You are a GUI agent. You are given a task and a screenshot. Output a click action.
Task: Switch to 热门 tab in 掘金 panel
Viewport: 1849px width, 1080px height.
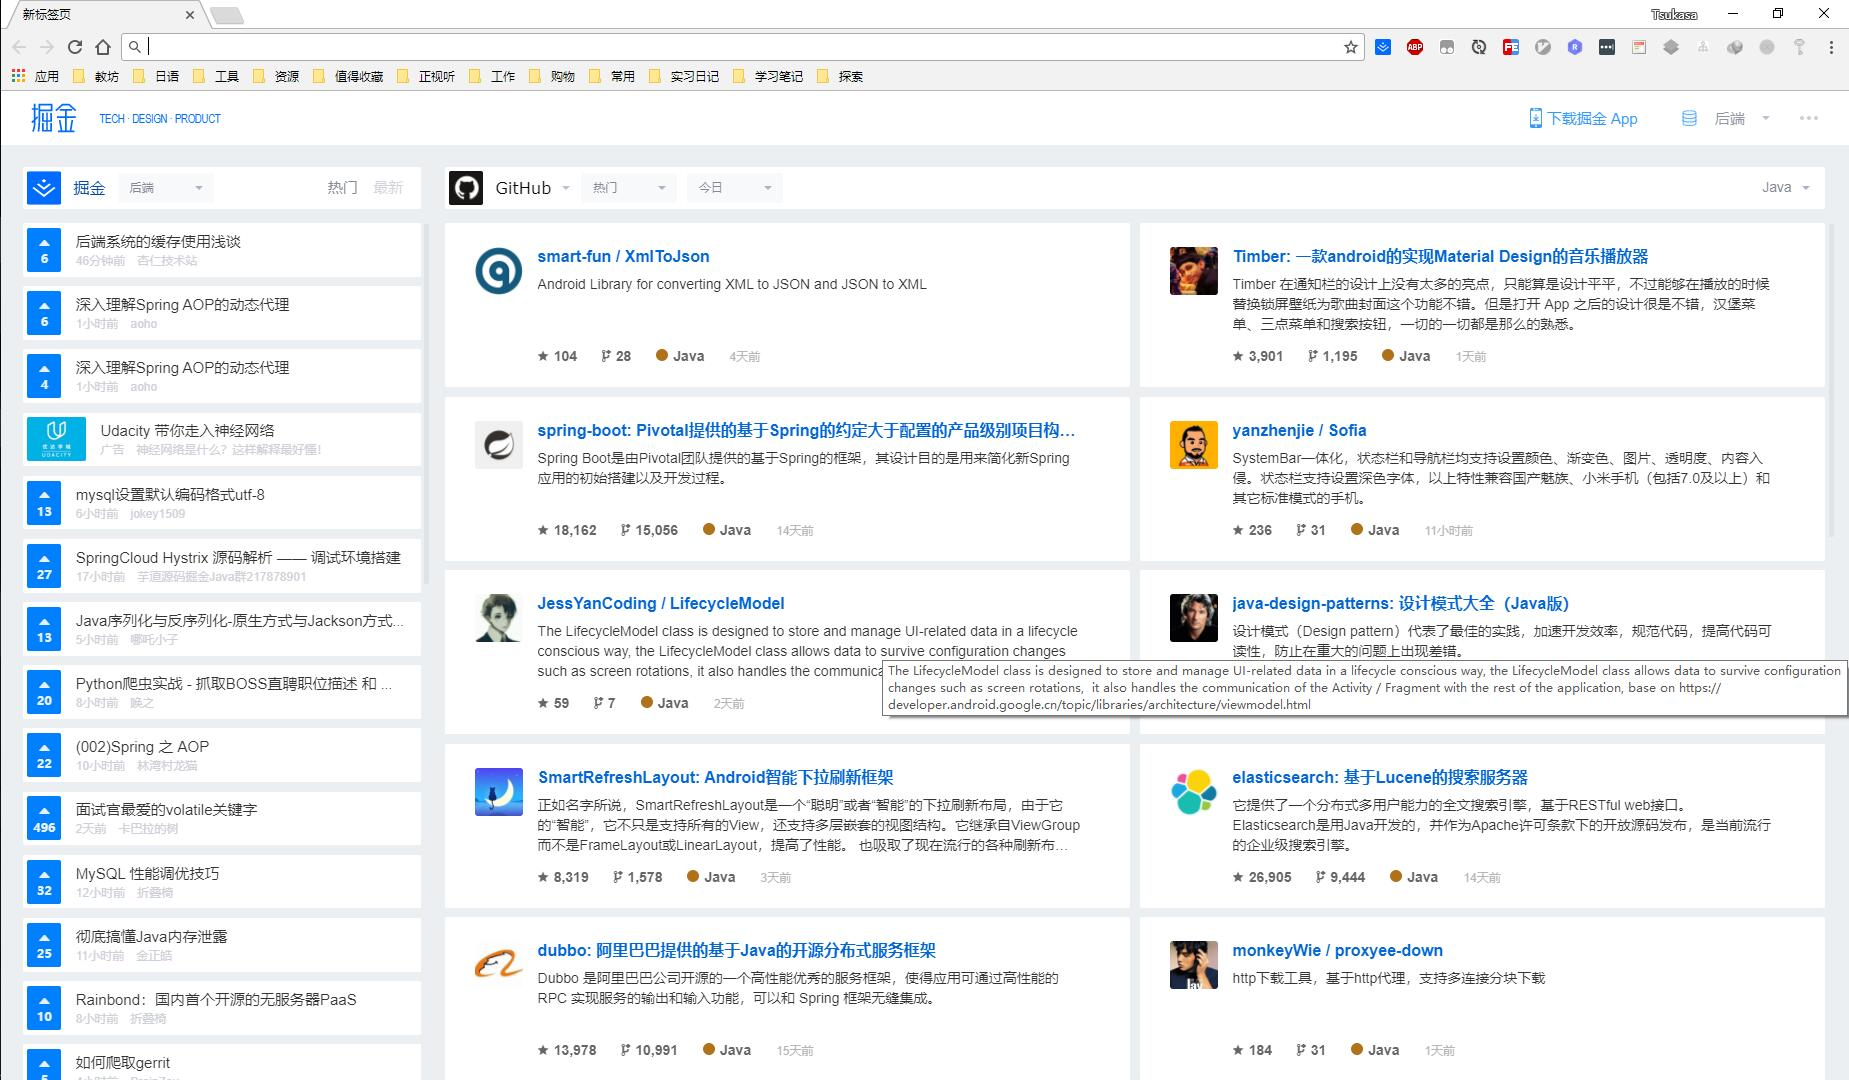coord(342,187)
